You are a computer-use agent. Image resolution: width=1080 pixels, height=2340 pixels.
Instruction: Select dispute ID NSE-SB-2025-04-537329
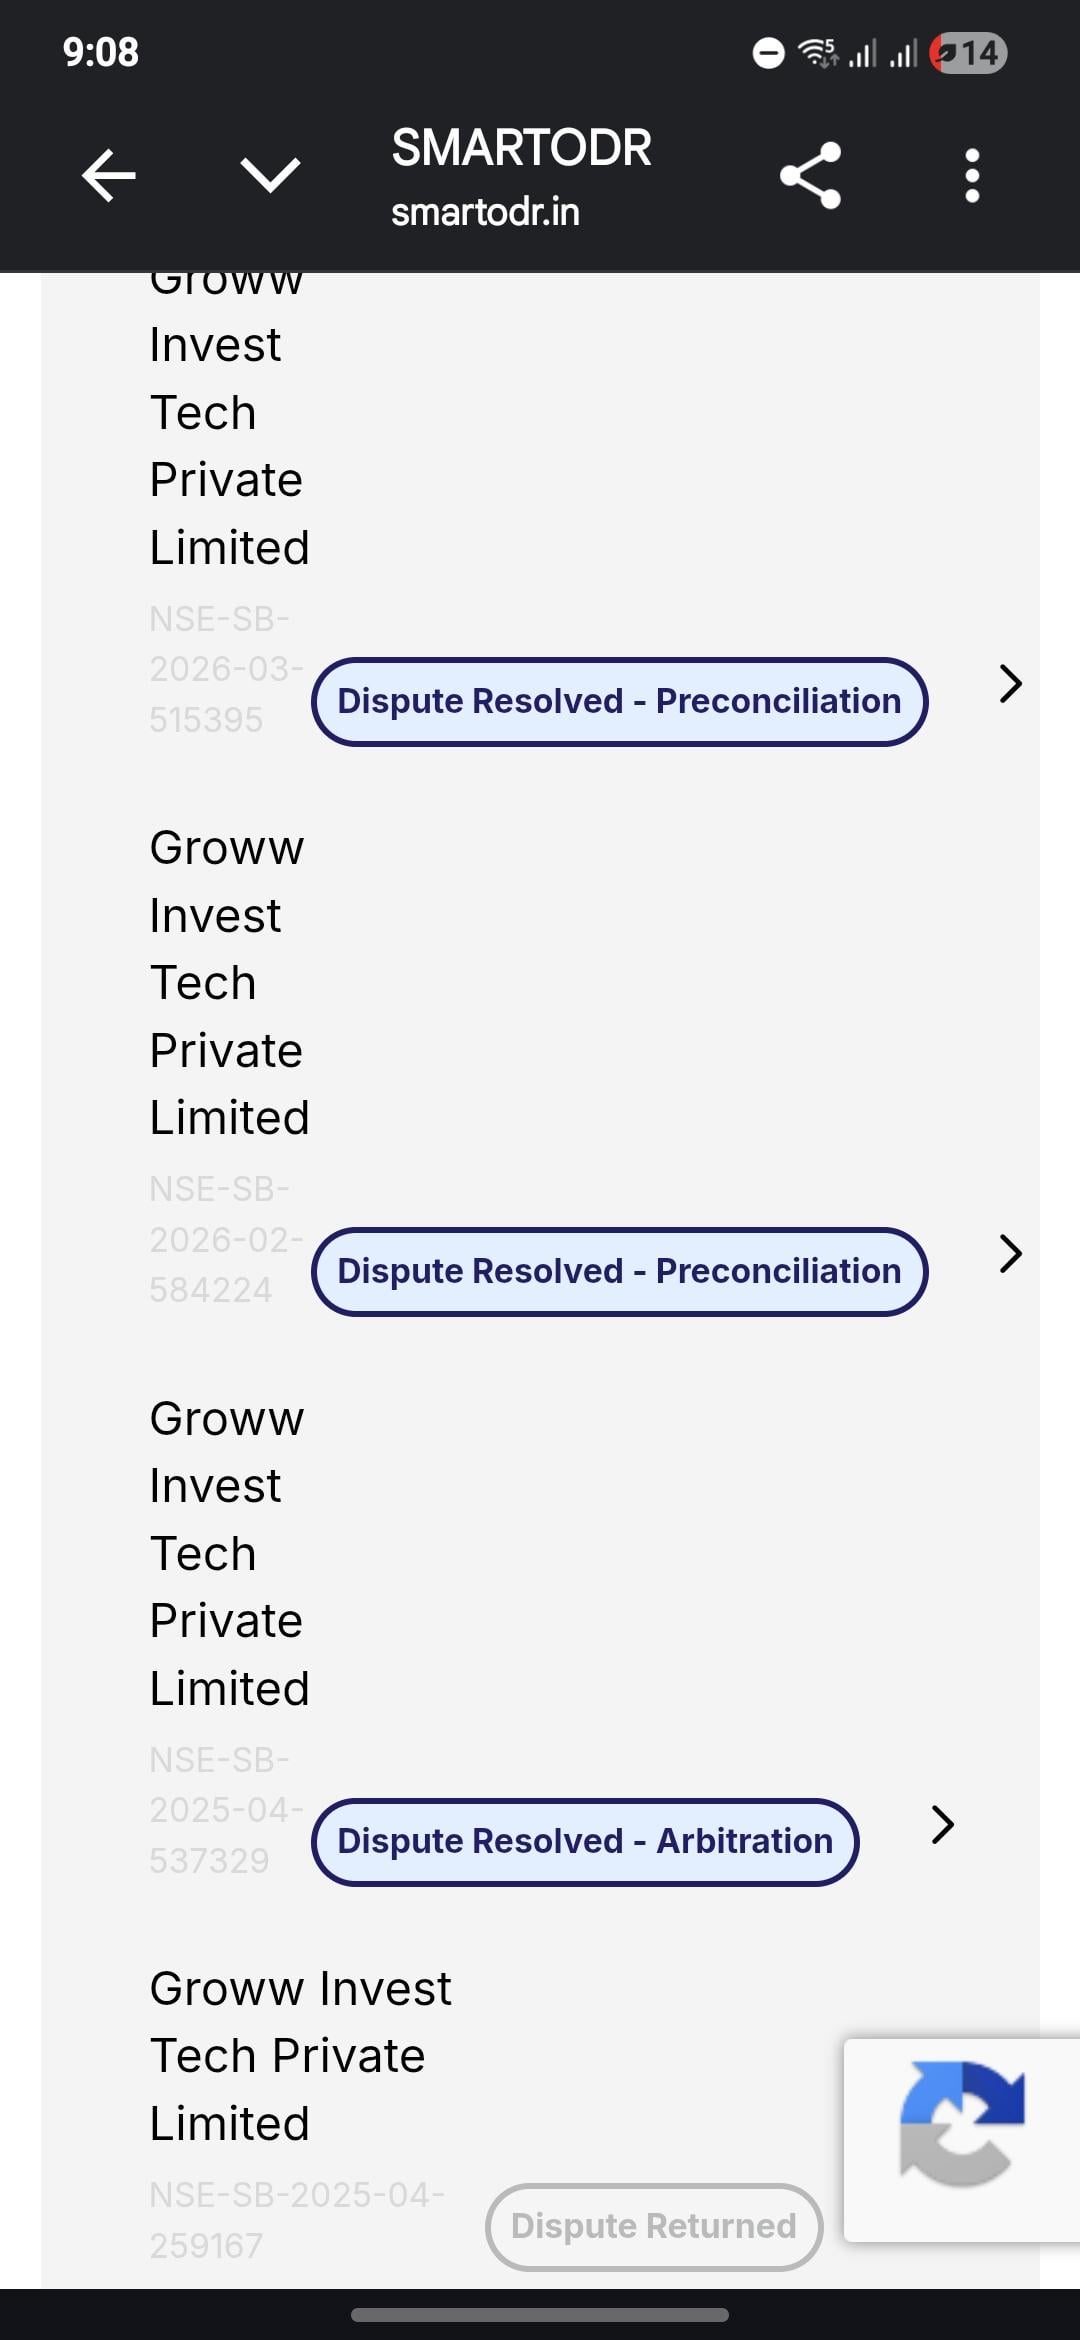[x=224, y=1810]
